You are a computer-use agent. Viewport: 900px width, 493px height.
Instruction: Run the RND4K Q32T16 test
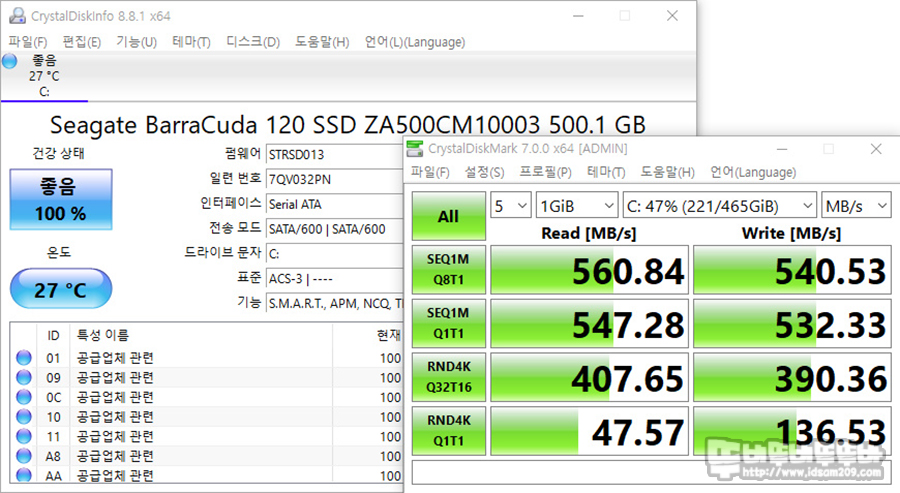449,377
